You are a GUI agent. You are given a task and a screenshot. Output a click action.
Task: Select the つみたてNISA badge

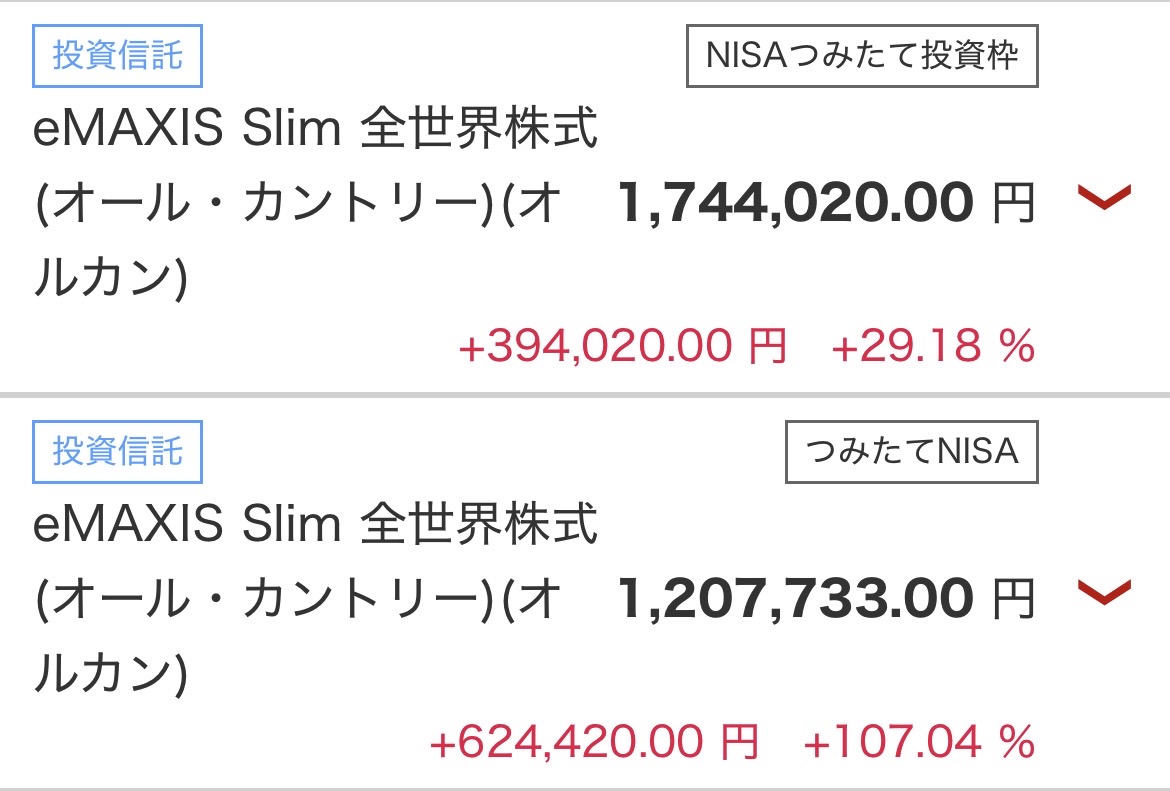click(x=911, y=452)
